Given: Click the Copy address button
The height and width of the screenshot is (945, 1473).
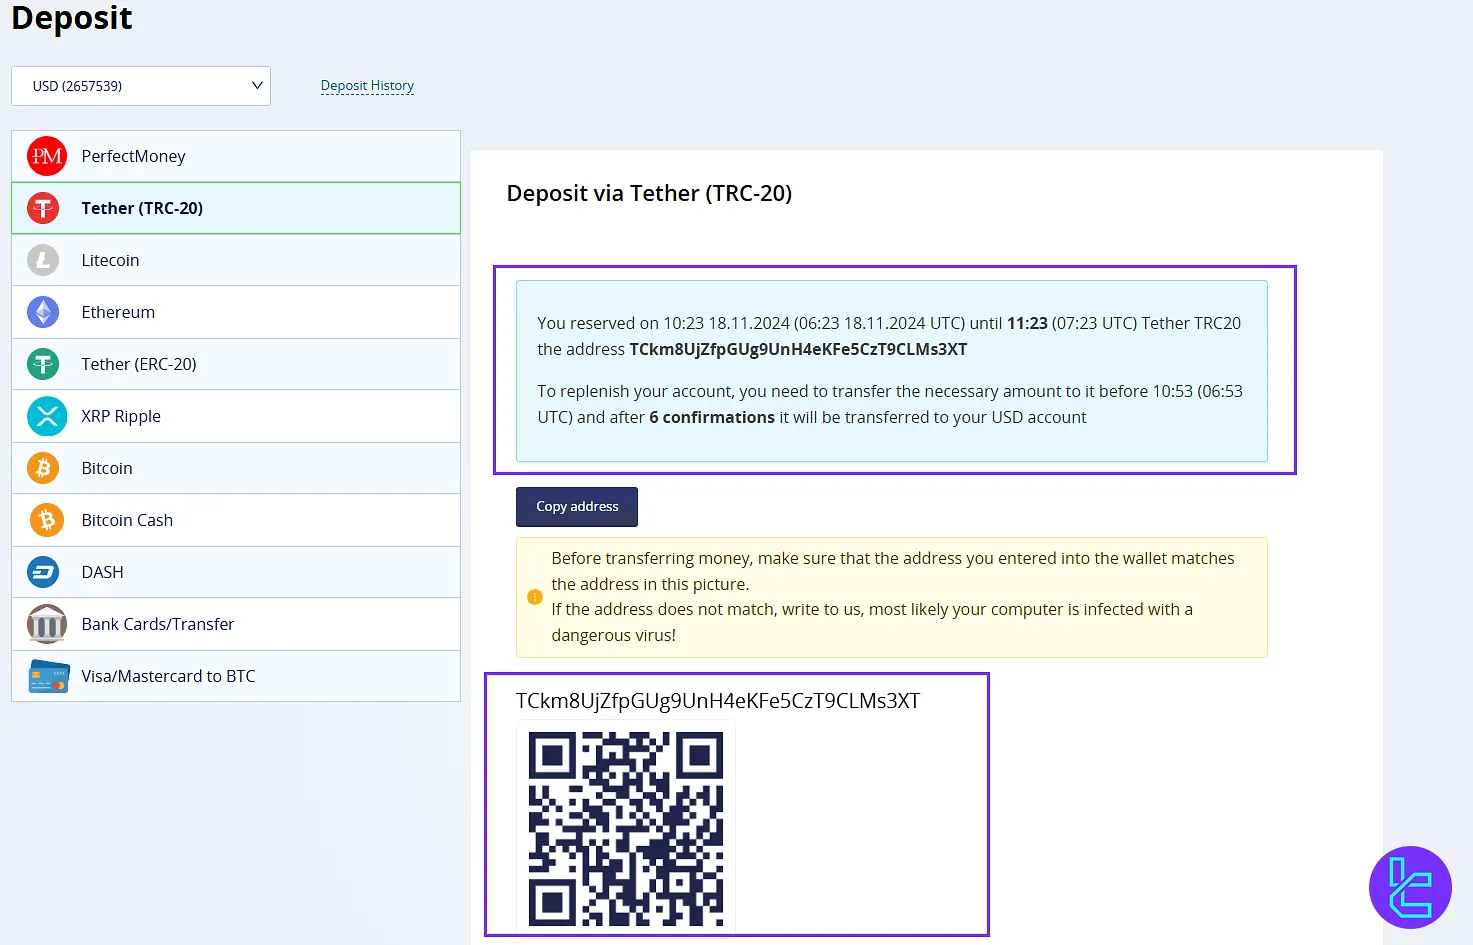Looking at the screenshot, I should click(x=577, y=507).
